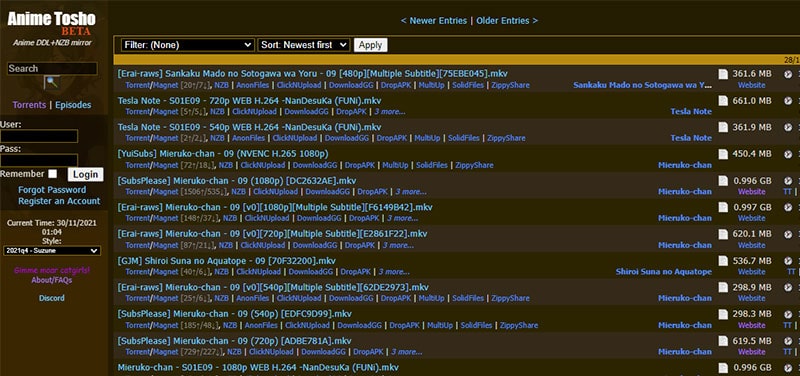Image resolution: width=800 pixels, height=376 pixels.
Task: Click clock icon in YuiSubs Mieruko-chan row
Action: coord(788,154)
